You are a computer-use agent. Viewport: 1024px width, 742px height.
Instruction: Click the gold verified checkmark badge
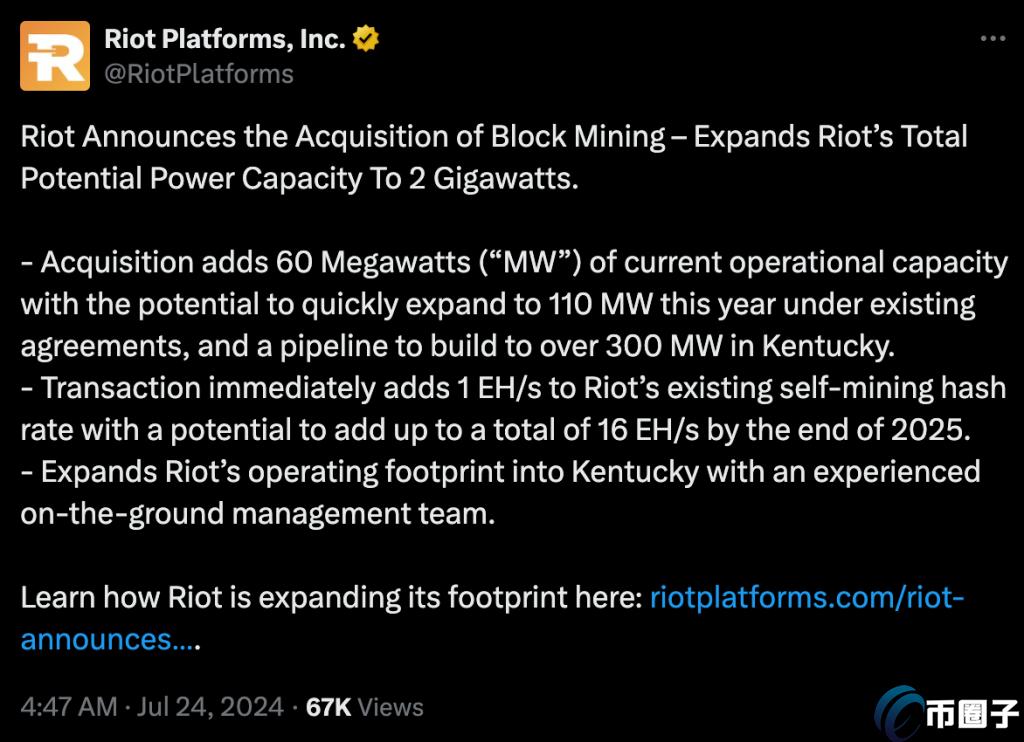pos(366,34)
